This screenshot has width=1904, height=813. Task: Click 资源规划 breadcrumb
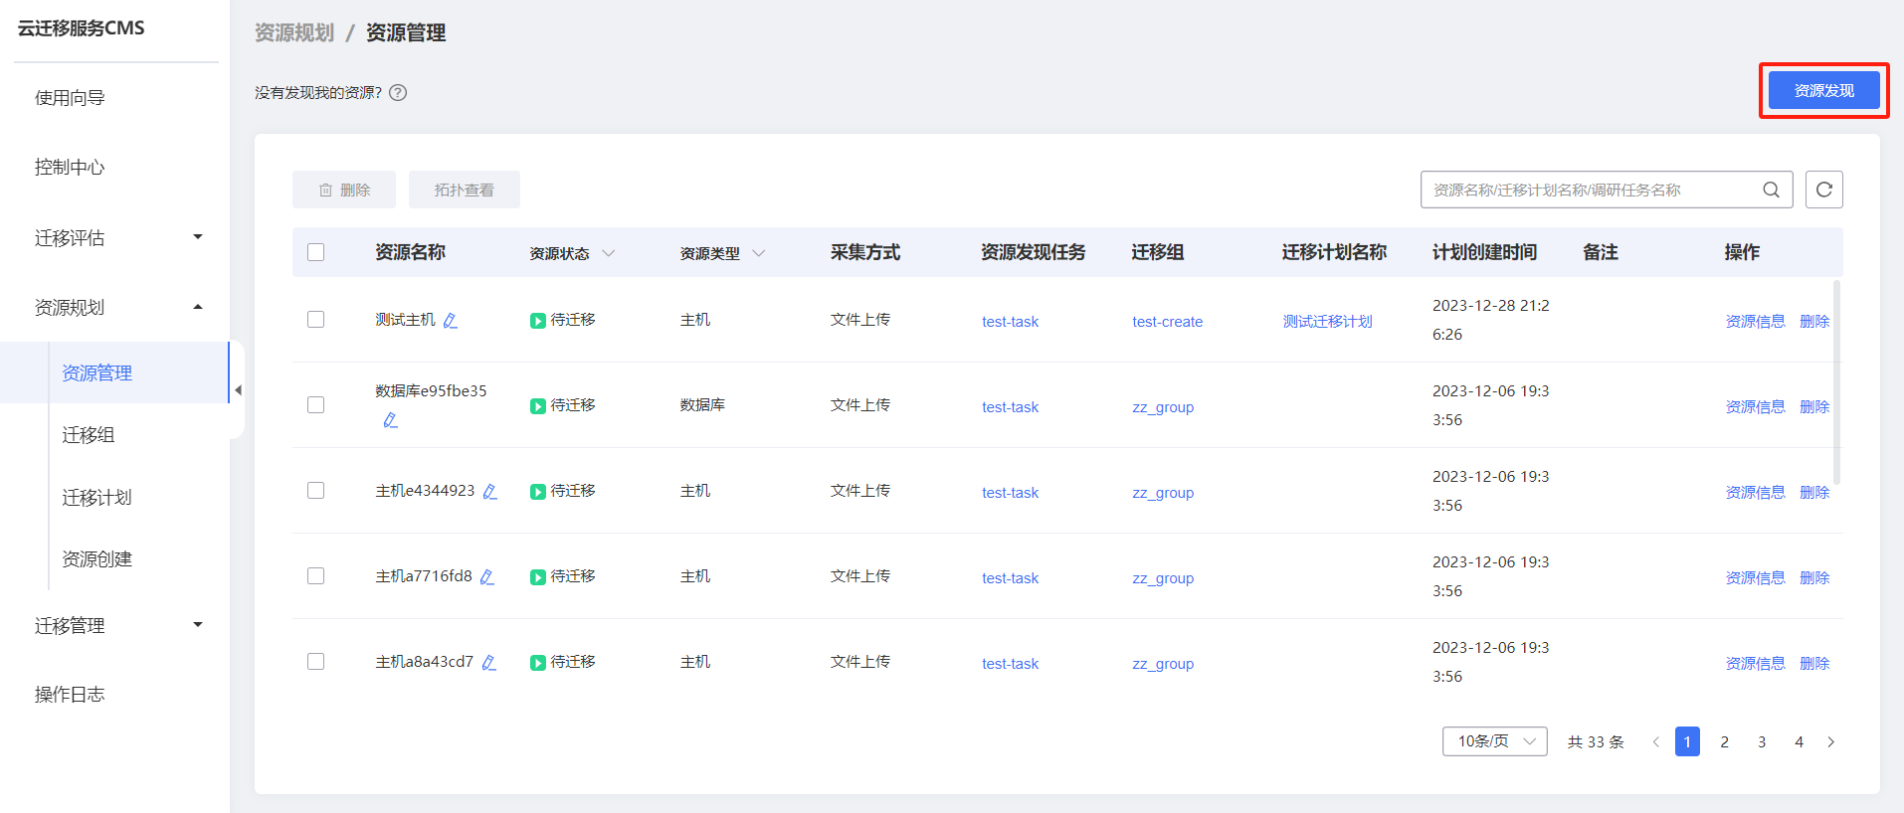click(x=294, y=33)
